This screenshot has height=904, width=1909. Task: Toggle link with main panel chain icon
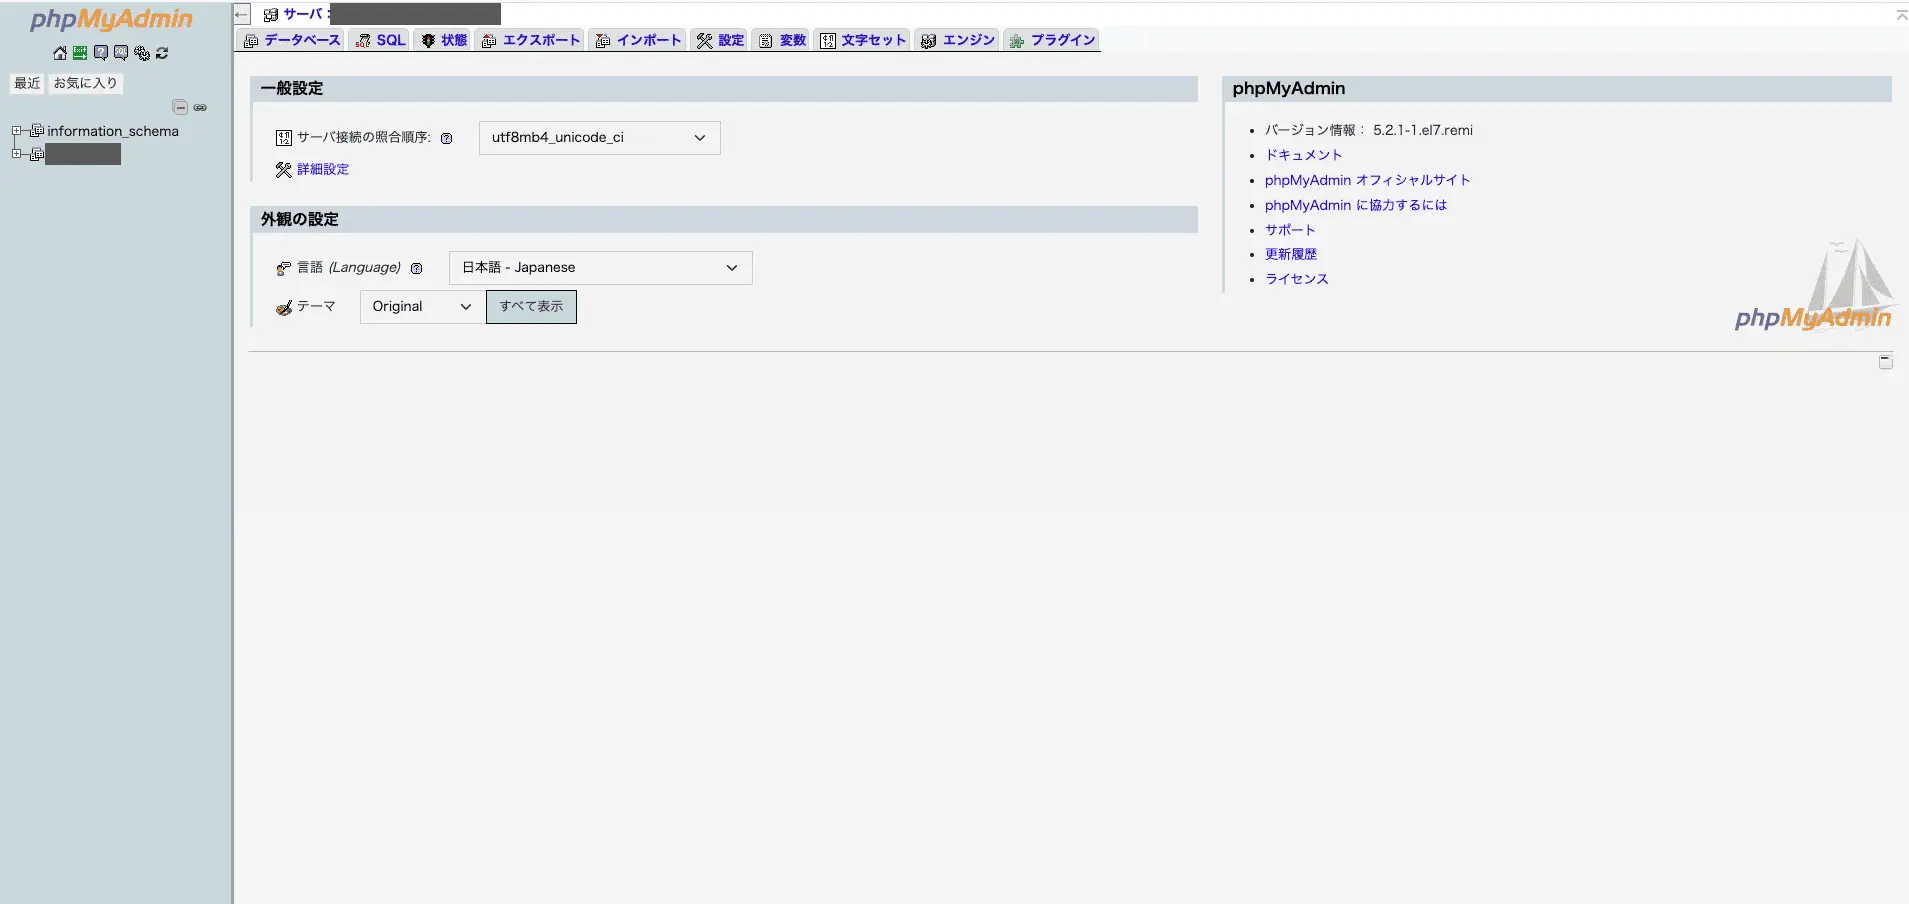[x=200, y=107]
